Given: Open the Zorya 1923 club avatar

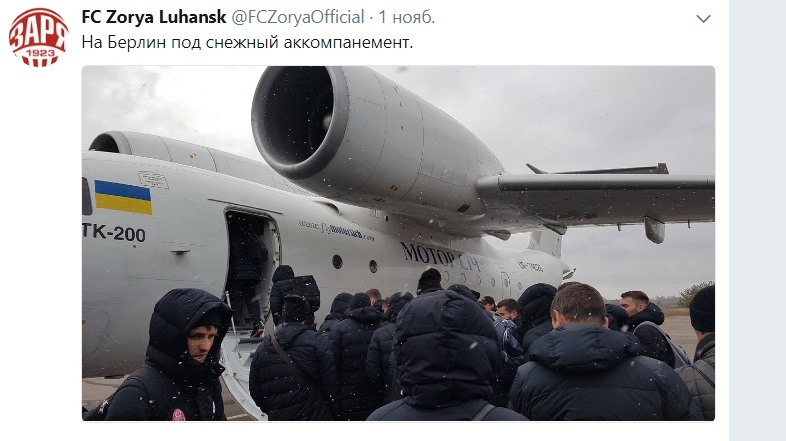Looking at the screenshot, I should (39, 38).
